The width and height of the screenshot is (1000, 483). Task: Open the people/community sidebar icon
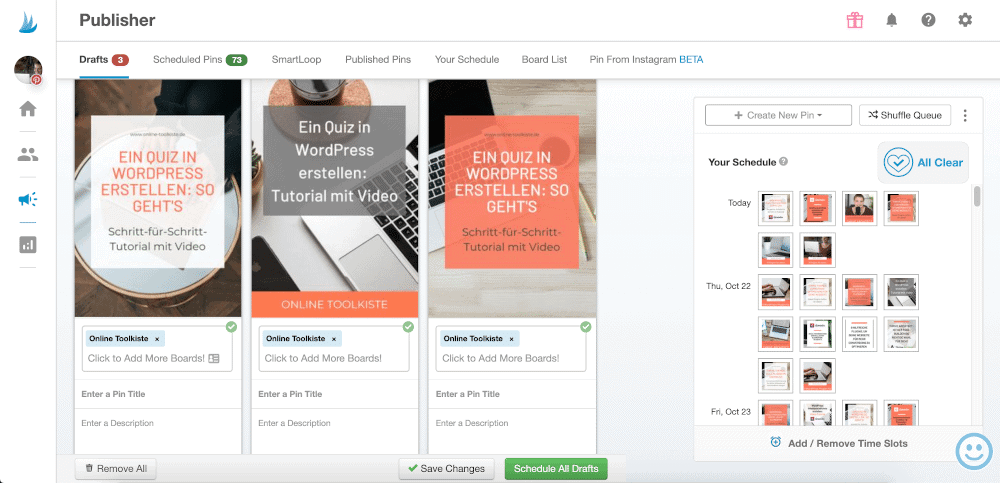click(x=28, y=154)
